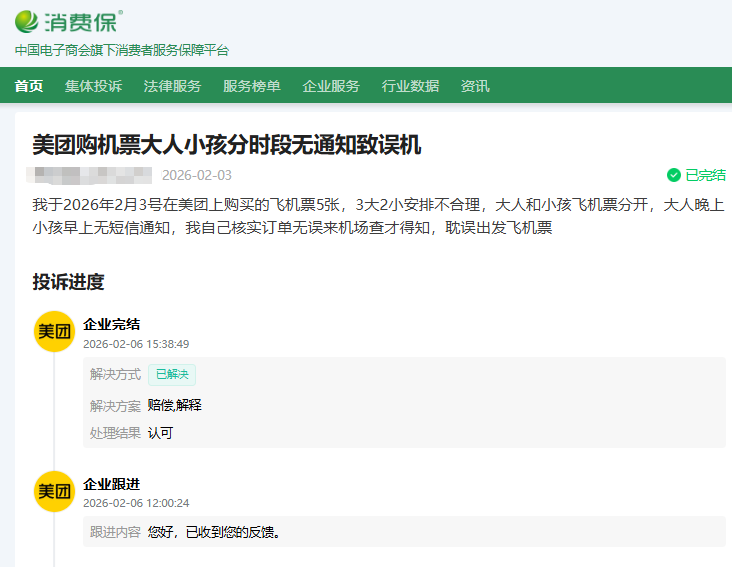The image size is (732, 567).
Task: Click the green checkmark 已完结 status icon
Action: 674,175
